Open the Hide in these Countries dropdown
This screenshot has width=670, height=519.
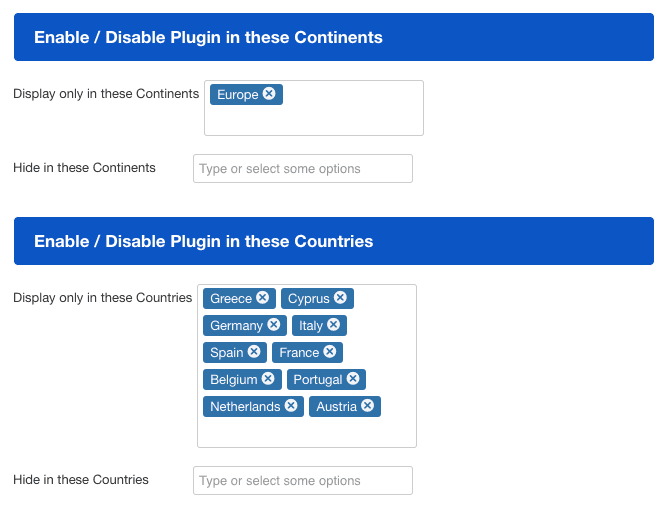coord(302,481)
